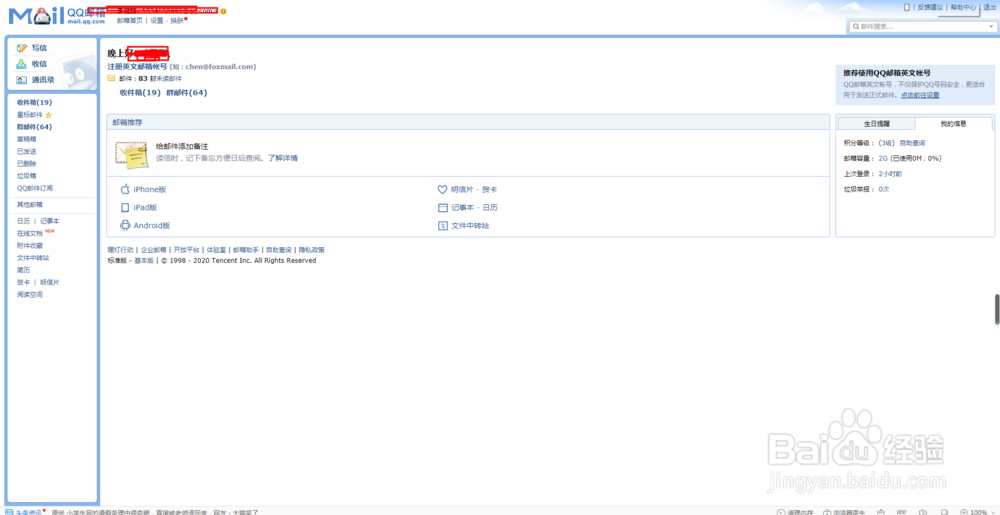Viewport: 1000px width, 515px height.
Task: Open 反馈建议 link at top right
Action: (x=930, y=7)
